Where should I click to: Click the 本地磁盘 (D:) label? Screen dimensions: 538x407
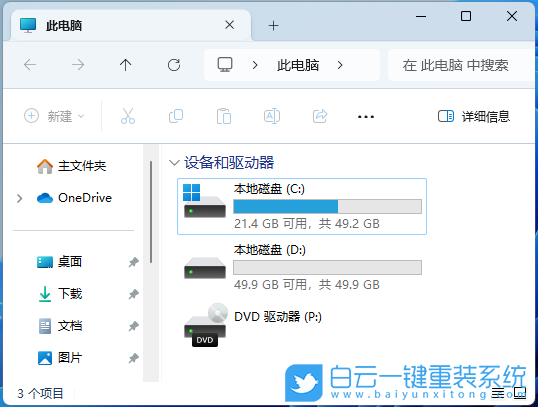point(270,249)
